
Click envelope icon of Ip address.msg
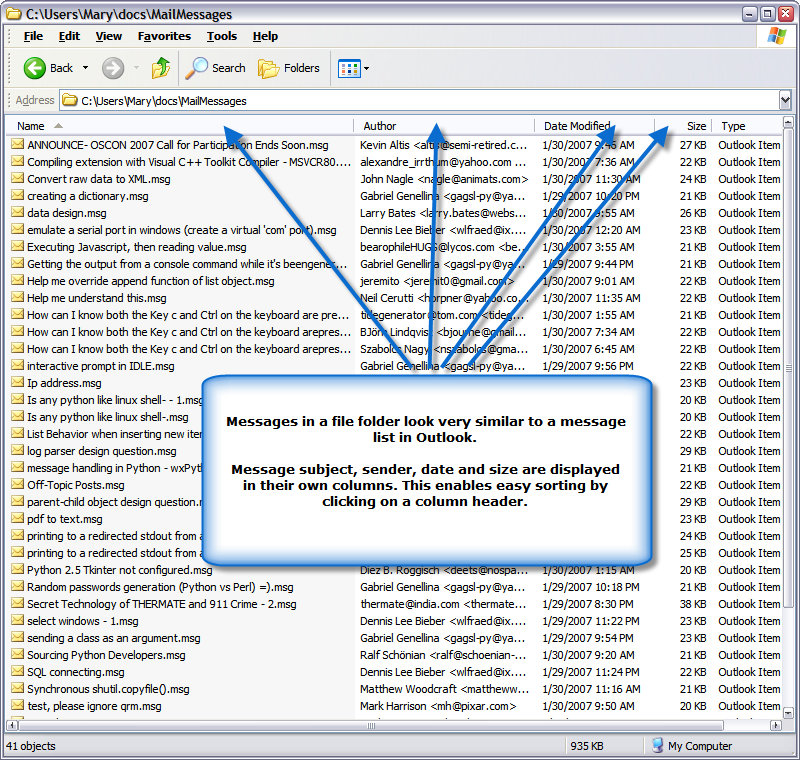18,383
